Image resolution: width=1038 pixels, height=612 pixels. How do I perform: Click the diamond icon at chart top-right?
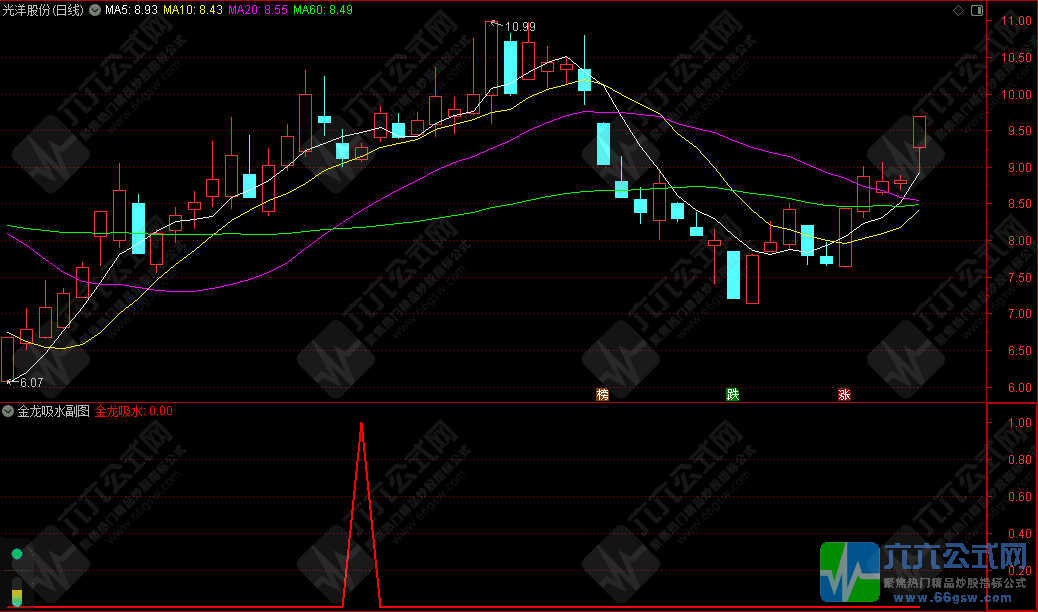pyautogui.click(x=958, y=10)
